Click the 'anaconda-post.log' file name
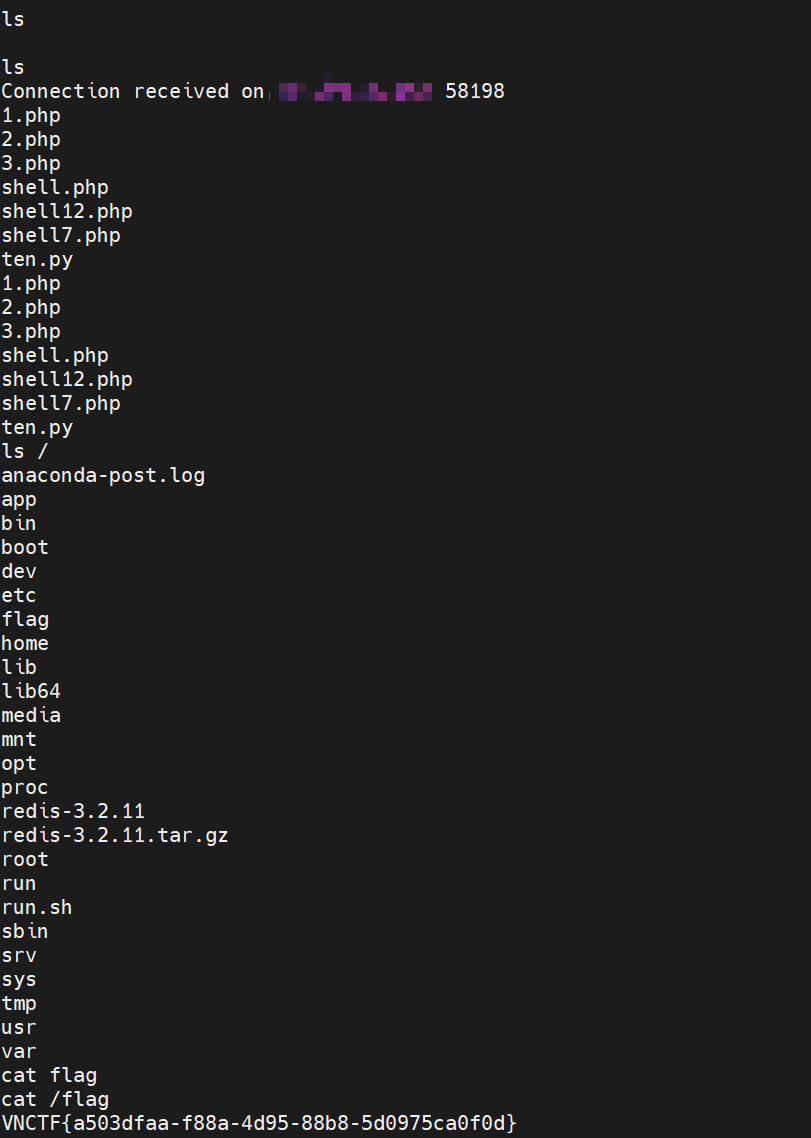The width and height of the screenshot is (811, 1138). (x=103, y=476)
